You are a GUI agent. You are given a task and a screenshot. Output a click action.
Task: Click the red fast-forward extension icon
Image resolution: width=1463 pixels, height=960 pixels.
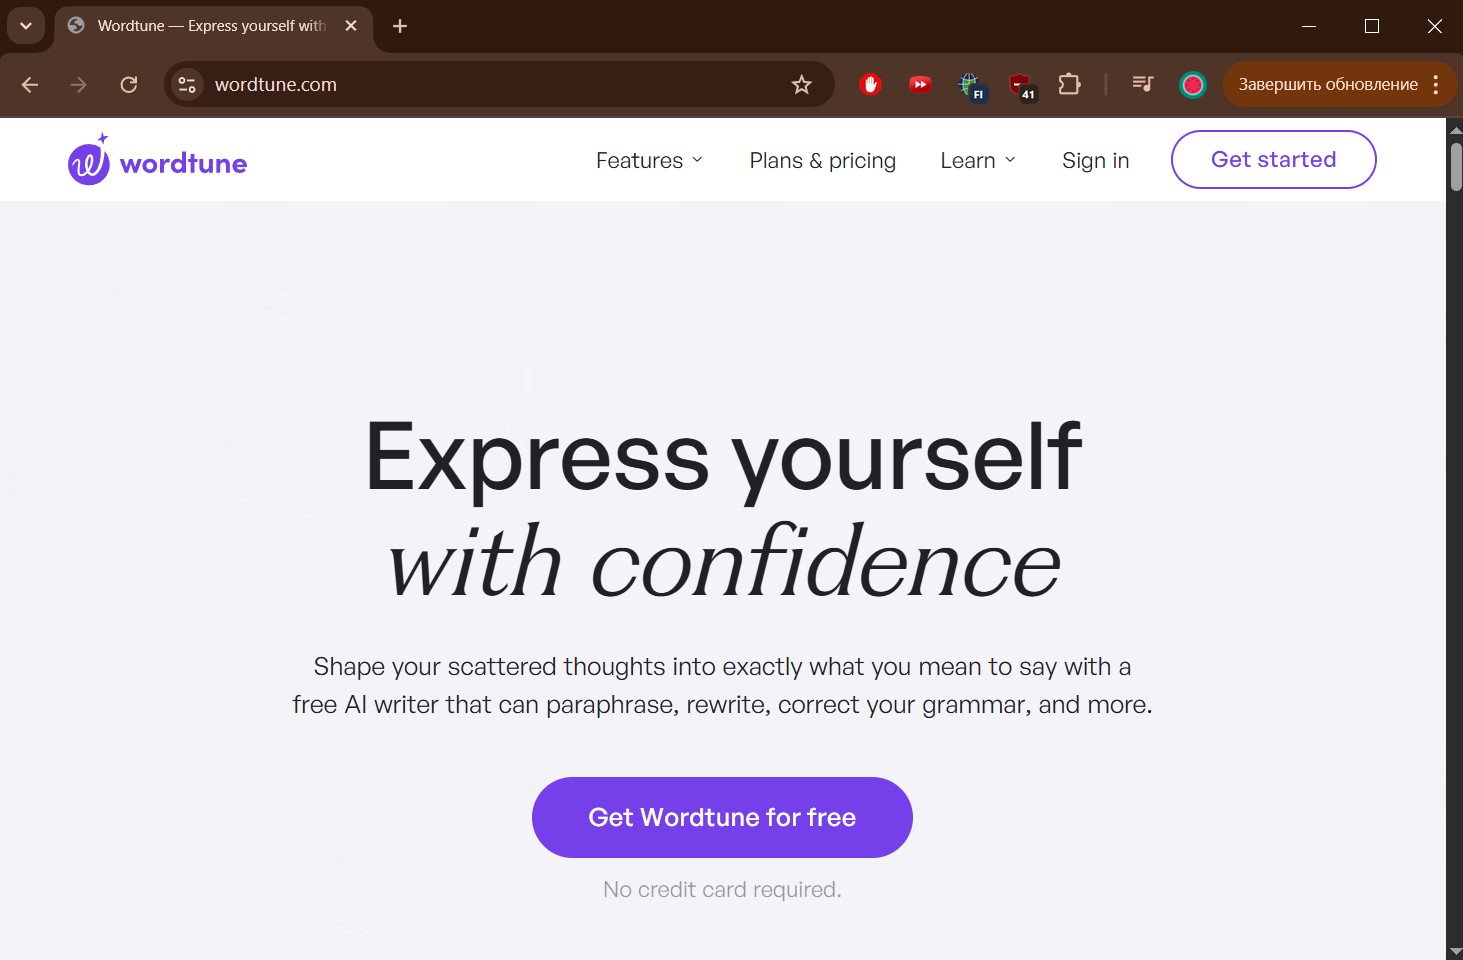point(920,85)
